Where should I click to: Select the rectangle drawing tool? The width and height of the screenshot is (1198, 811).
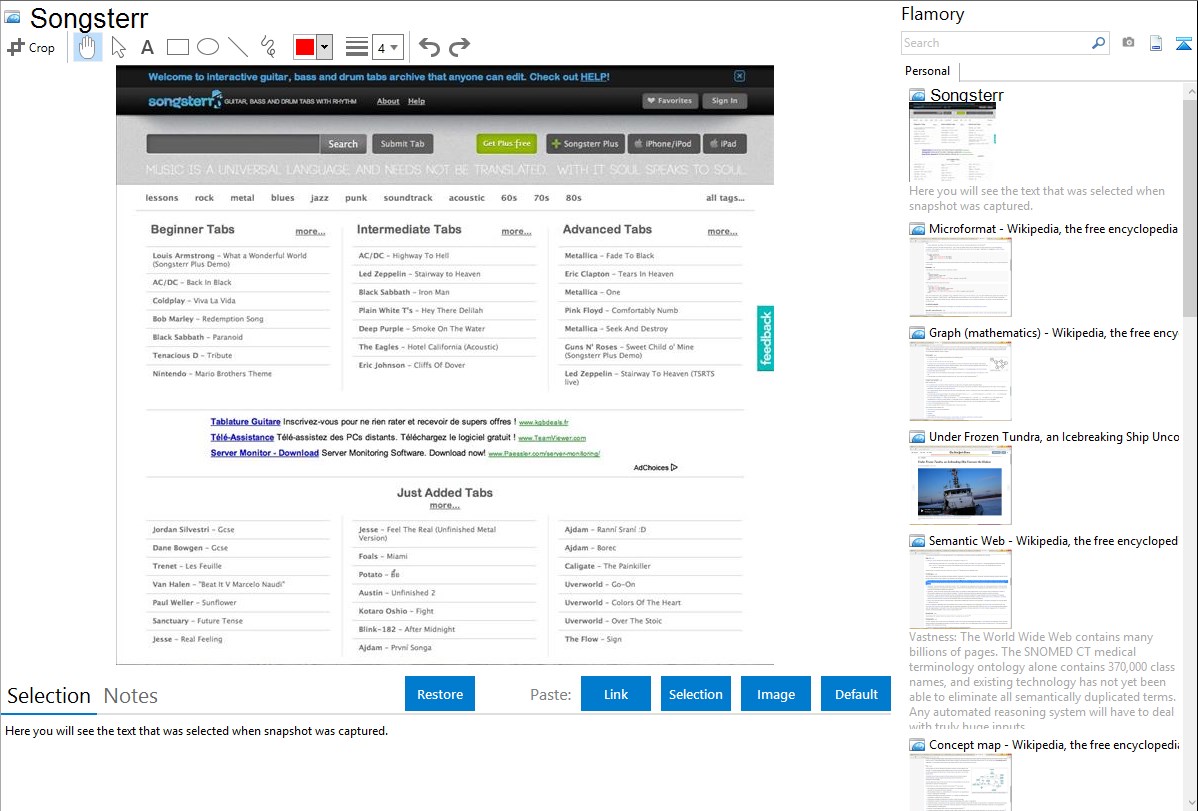click(178, 47)
